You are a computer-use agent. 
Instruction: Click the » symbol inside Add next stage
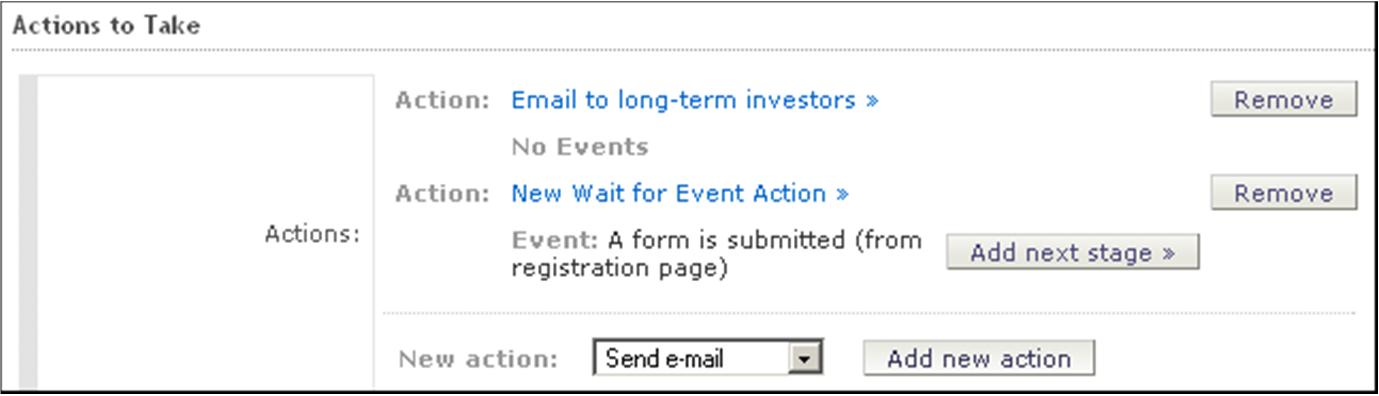pyautogui.click(x=1167, y=254)
